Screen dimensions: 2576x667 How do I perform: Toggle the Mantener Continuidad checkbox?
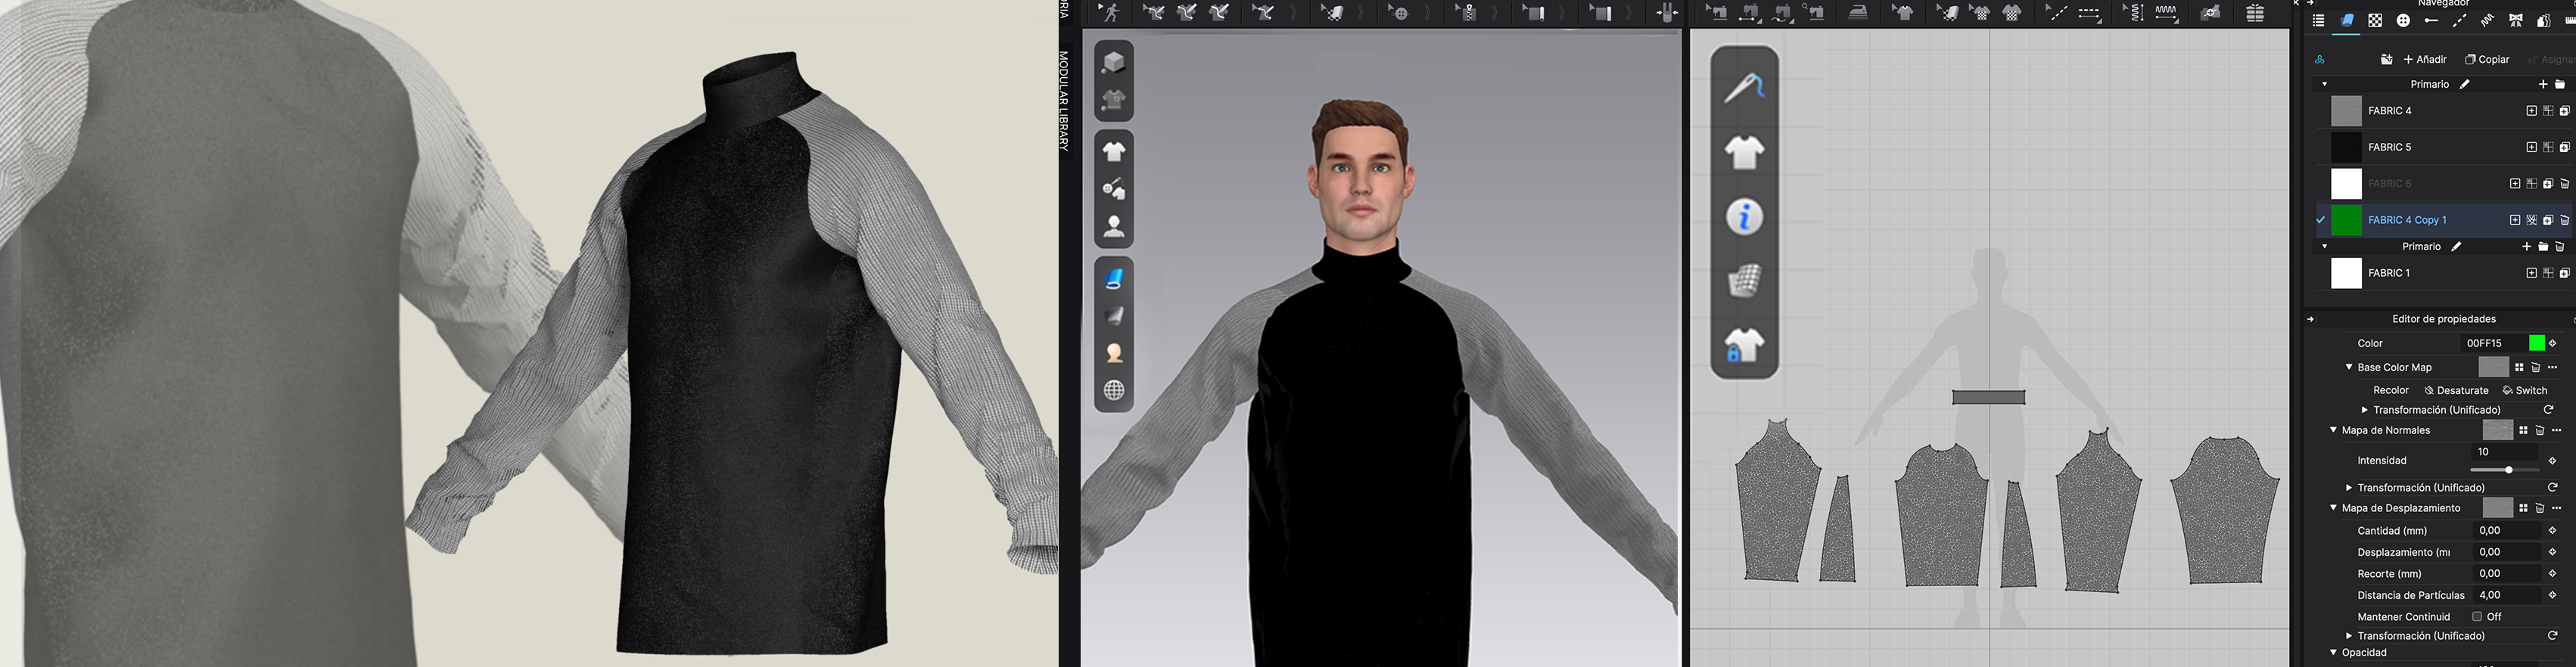click(2476, 617)
